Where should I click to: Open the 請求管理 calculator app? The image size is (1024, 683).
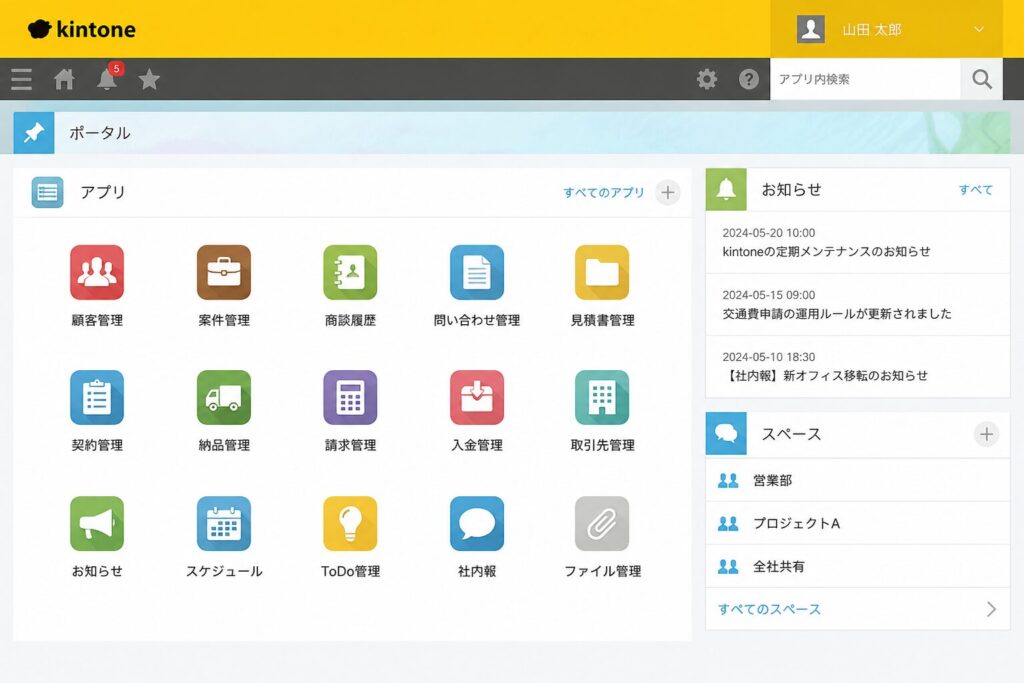coord(350,398)
